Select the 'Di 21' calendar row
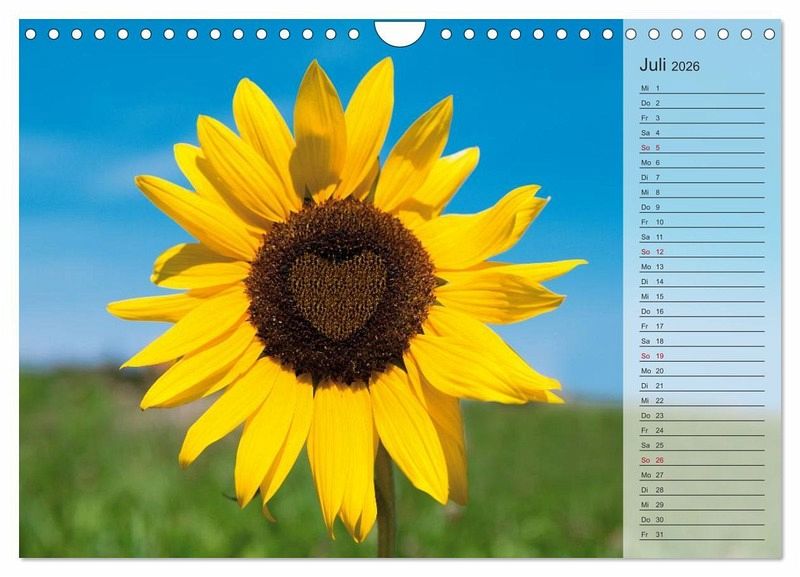 [x=702, y=386]
